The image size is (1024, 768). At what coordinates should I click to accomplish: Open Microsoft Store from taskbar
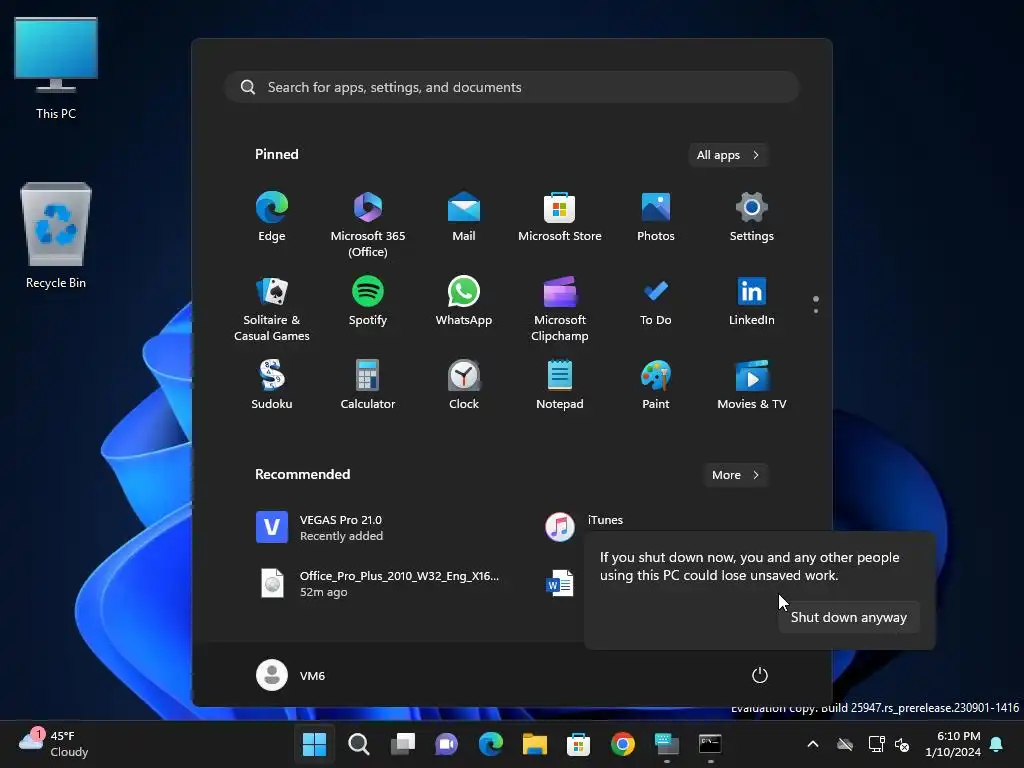coord(579,744)
